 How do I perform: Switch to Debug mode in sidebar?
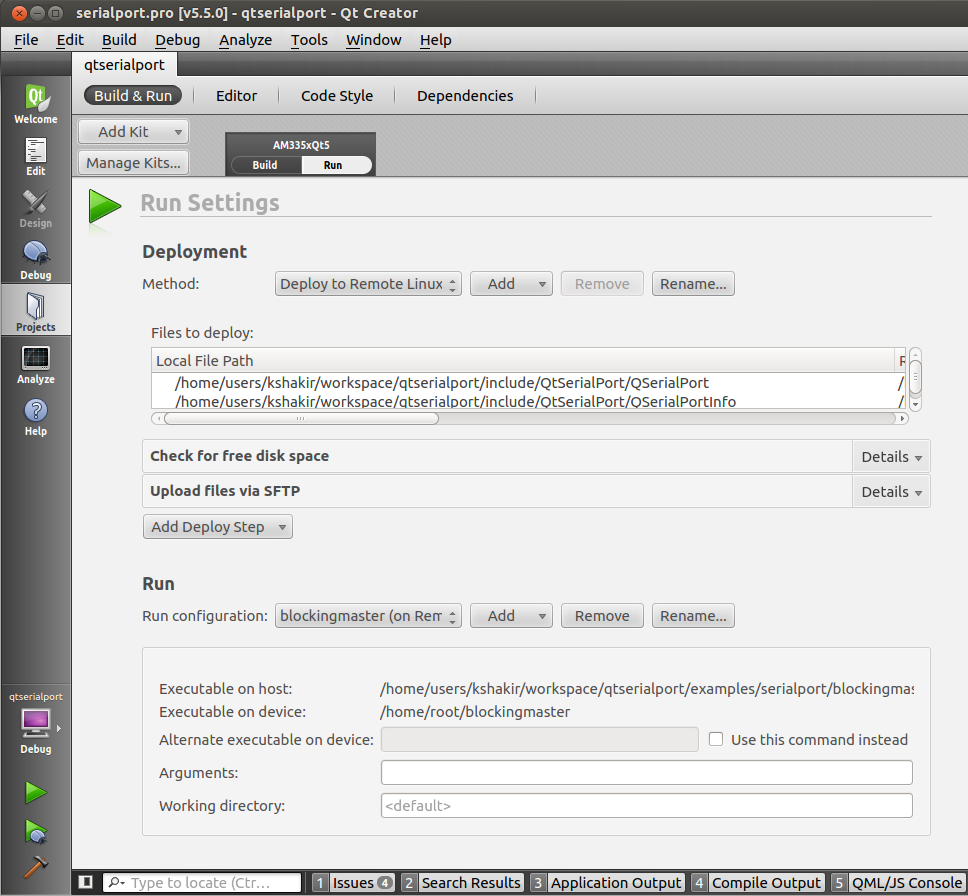tap(36, 260)
